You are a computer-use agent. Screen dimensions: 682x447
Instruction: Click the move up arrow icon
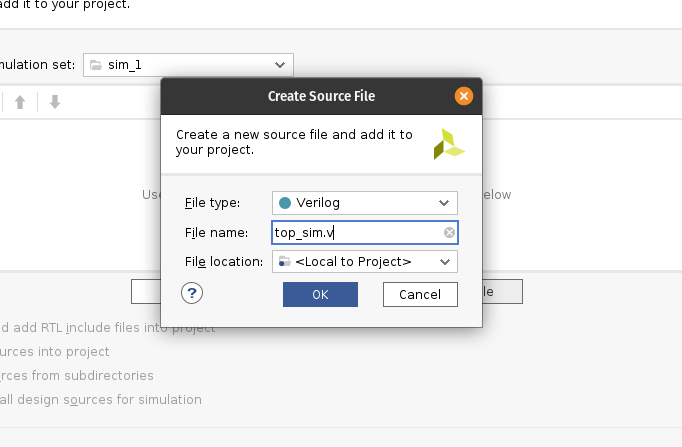(20, 102)
